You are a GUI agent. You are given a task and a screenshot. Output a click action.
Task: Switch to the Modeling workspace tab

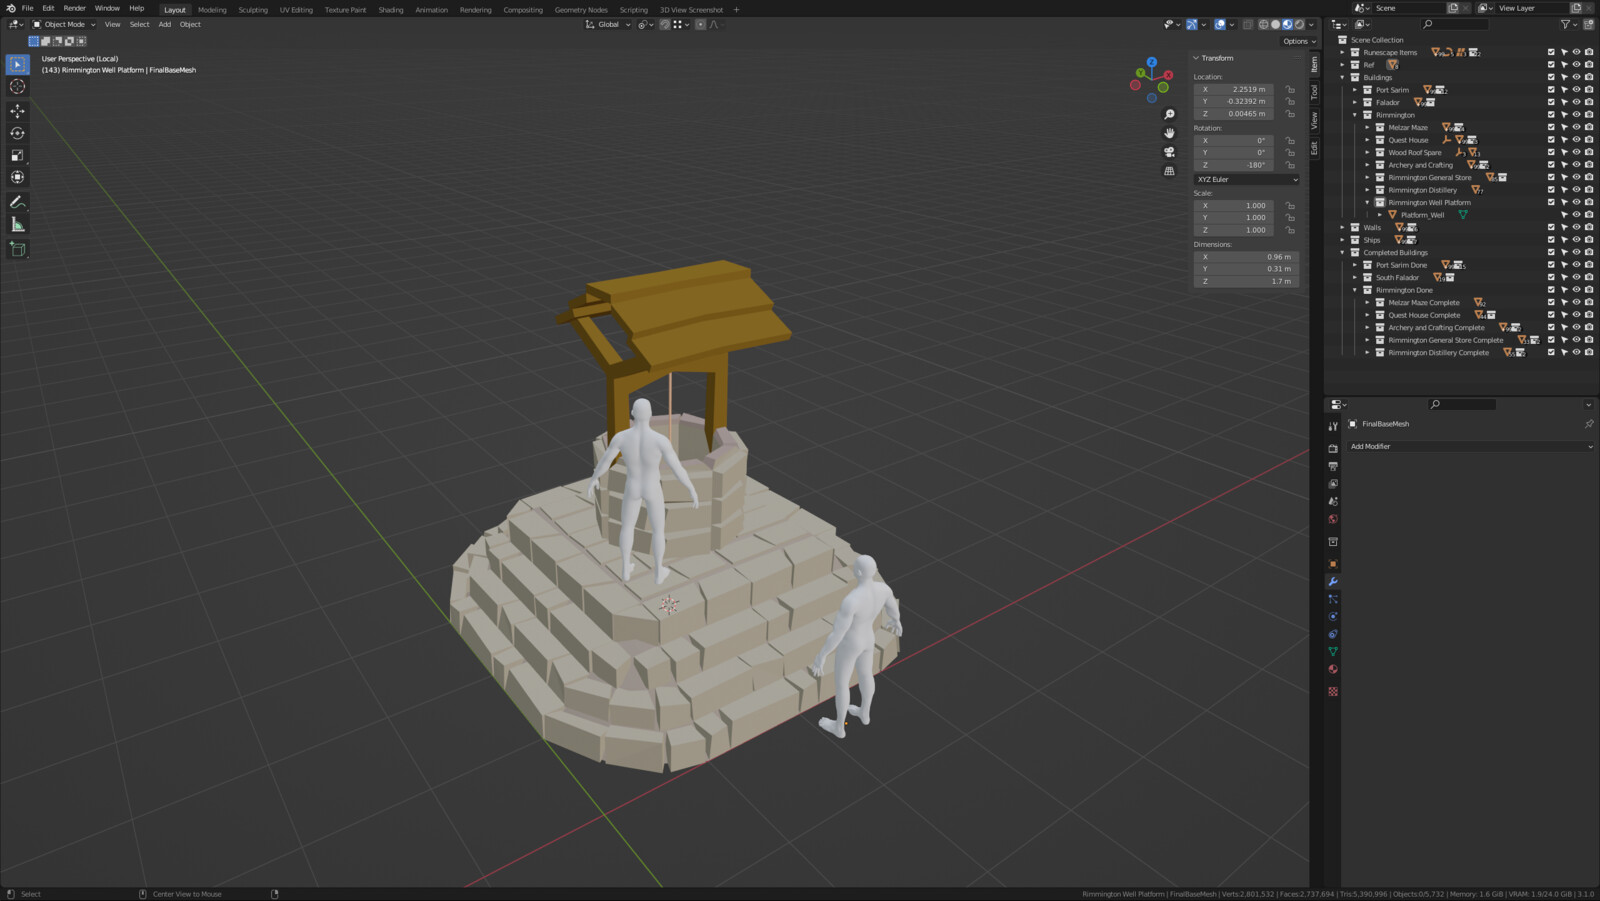(212, 10)
